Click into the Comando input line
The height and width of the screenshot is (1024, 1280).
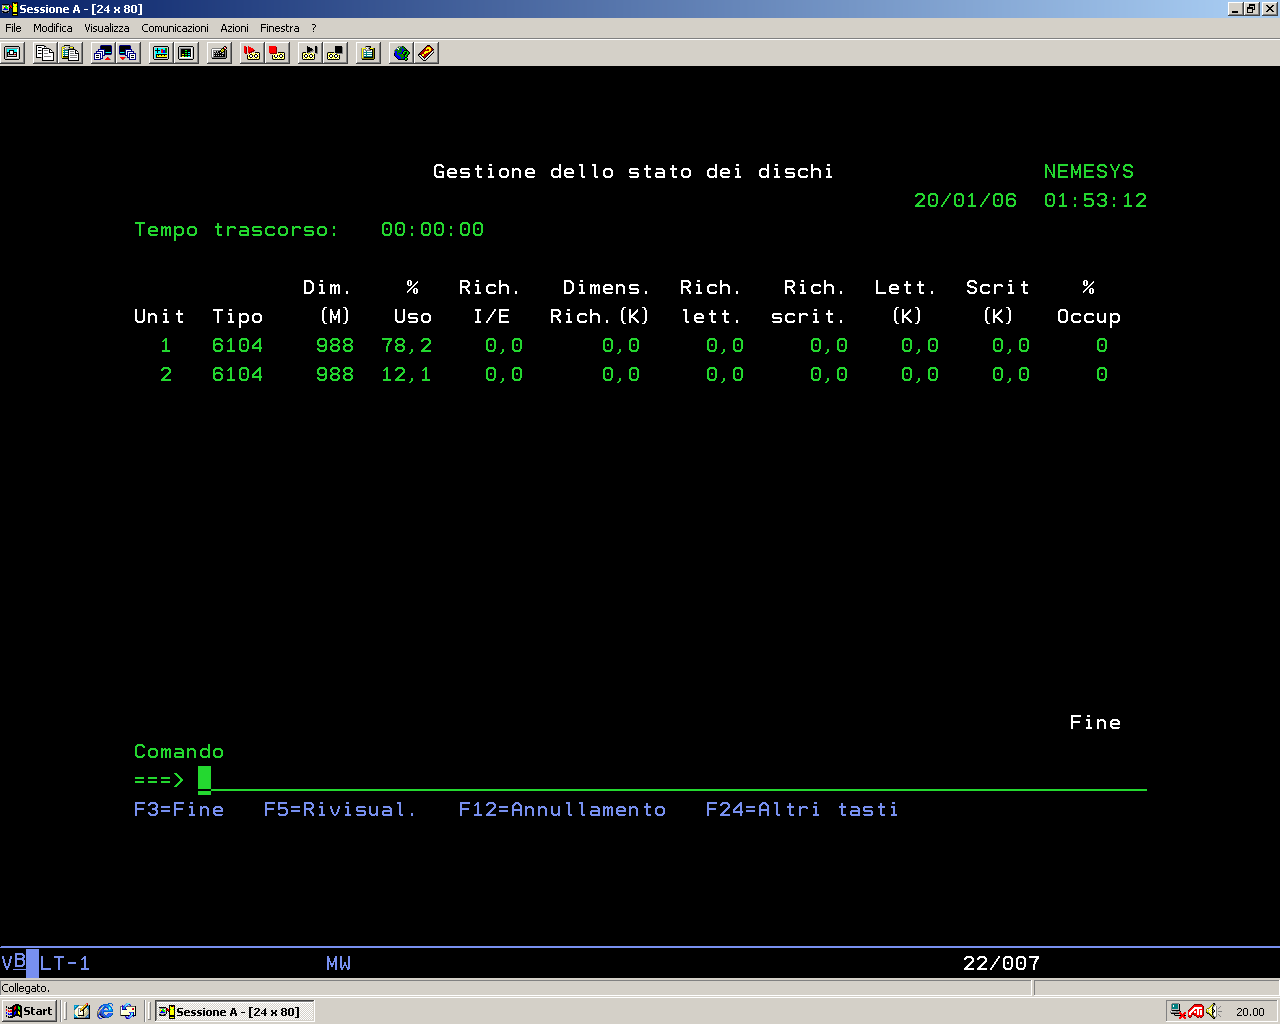click(672, 780)
